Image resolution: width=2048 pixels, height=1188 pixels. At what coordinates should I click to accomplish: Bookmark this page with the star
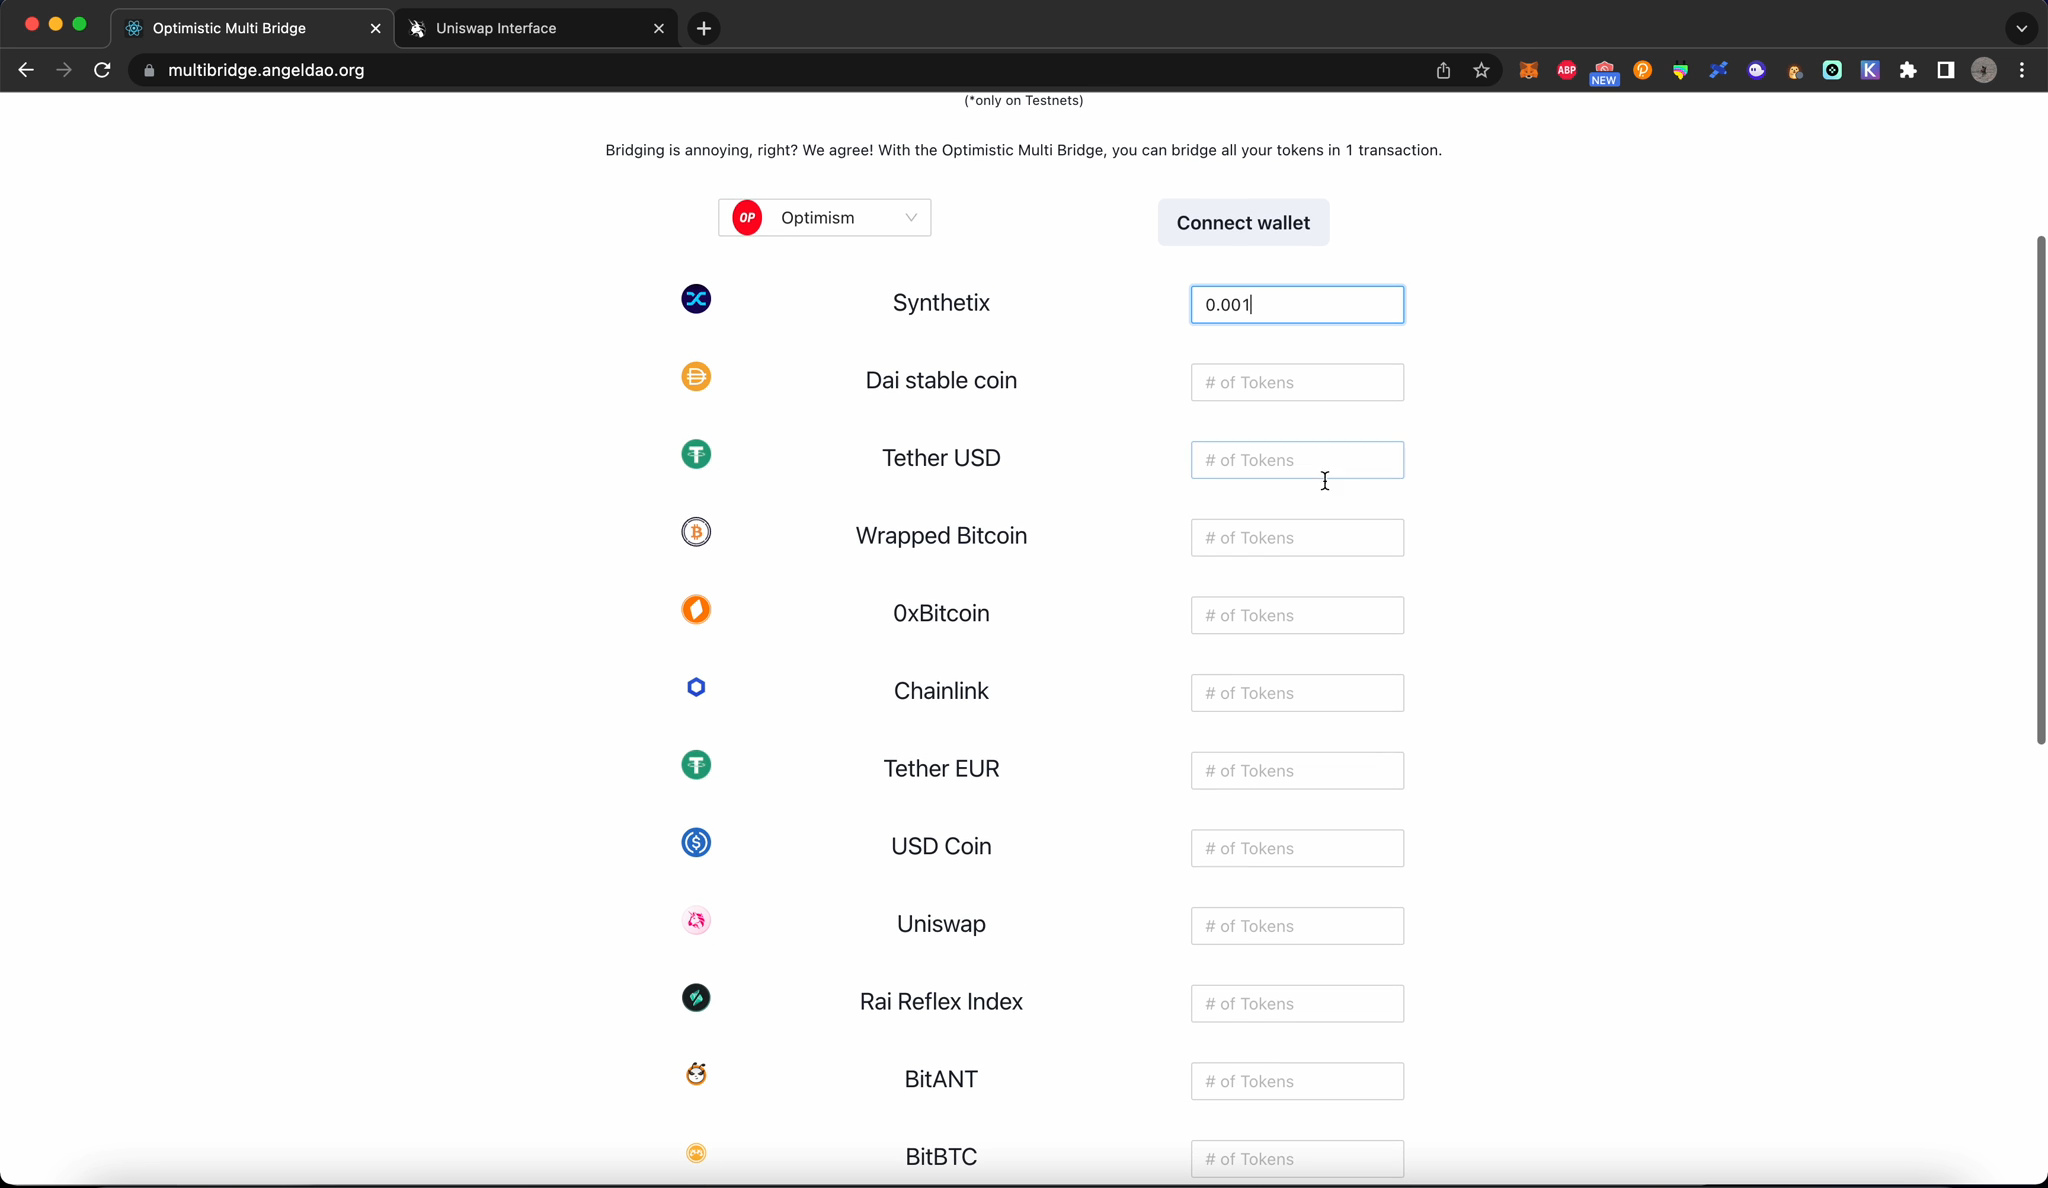coord(1481,70)
